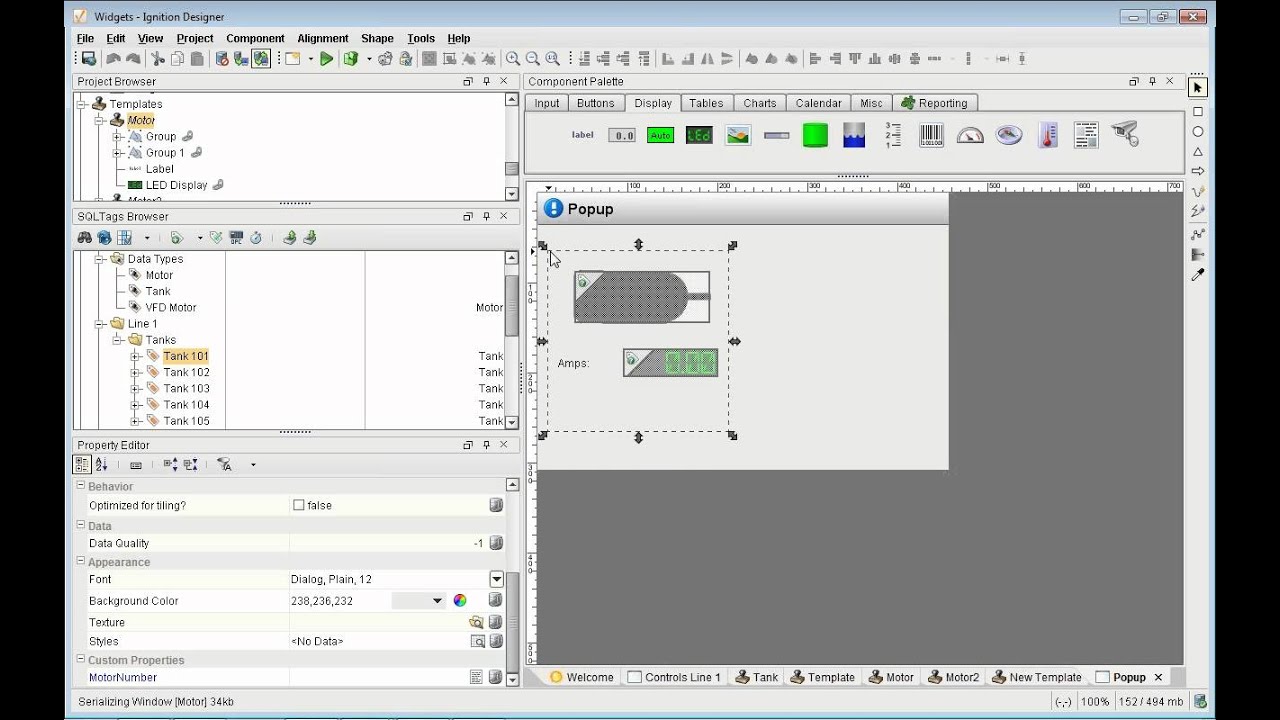Viewport: 1280px width, 720px height.
Task: Select VFD Motor data type
Action: pos(170,308)
